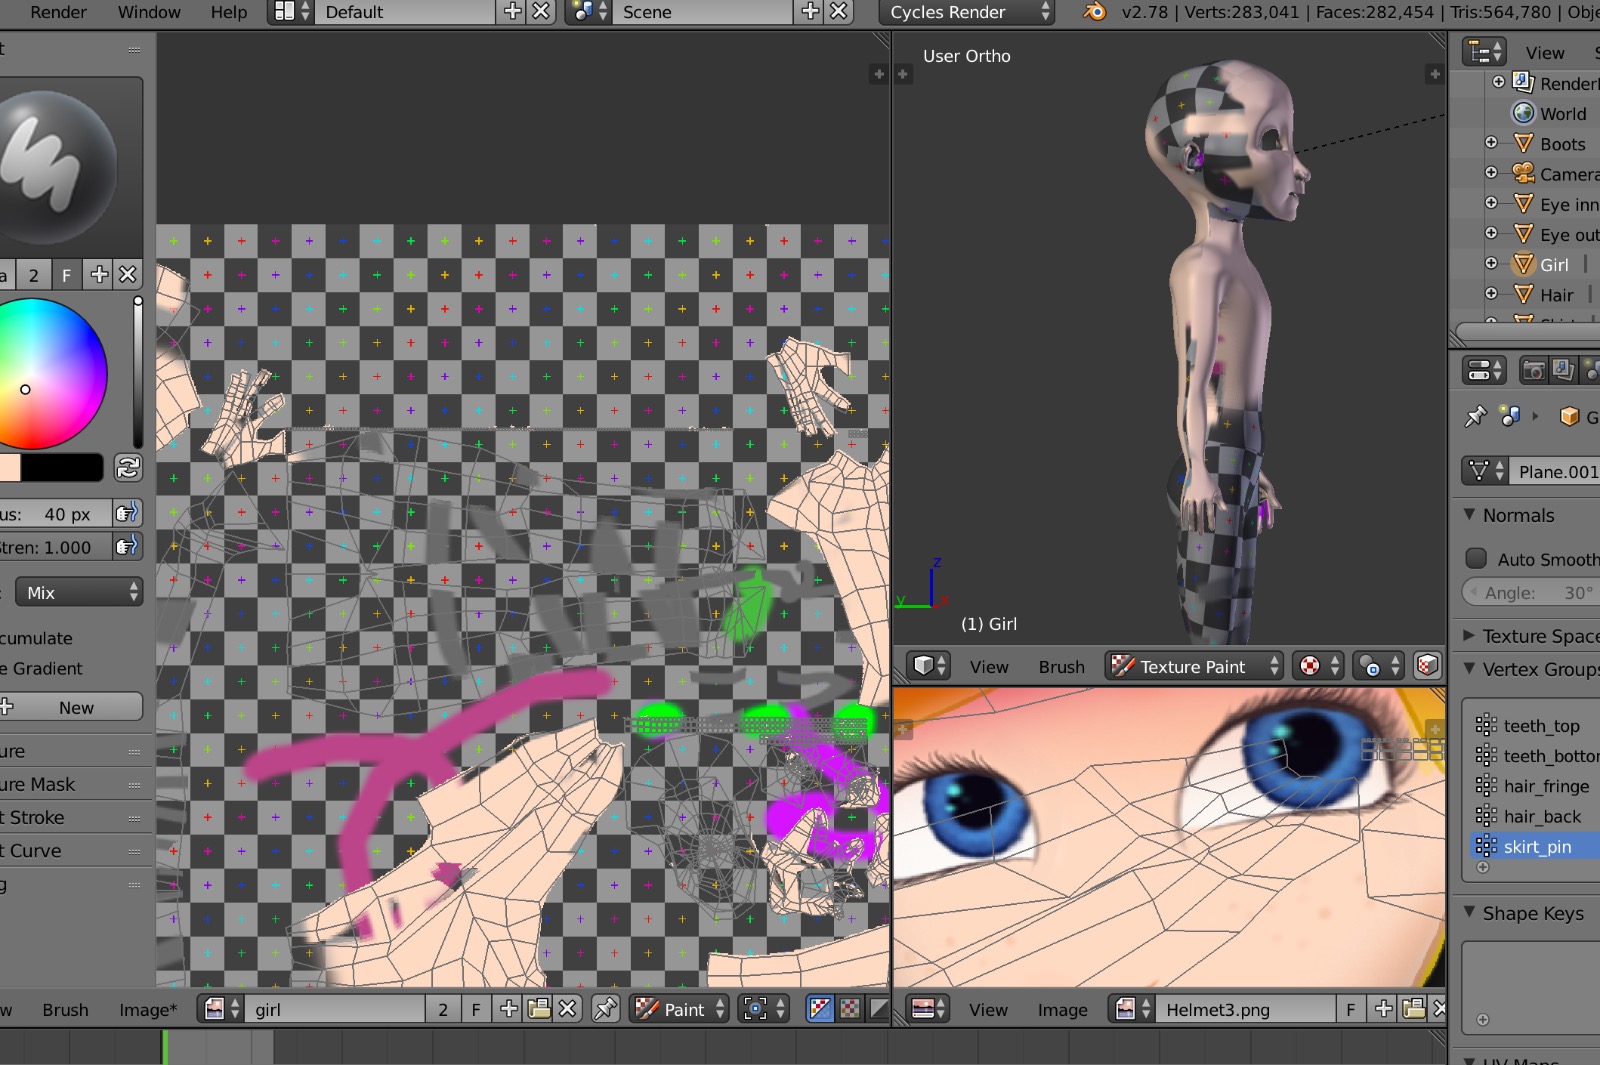
Task: Toggle pressure sensitivity for brush strength
Action: 127,546
